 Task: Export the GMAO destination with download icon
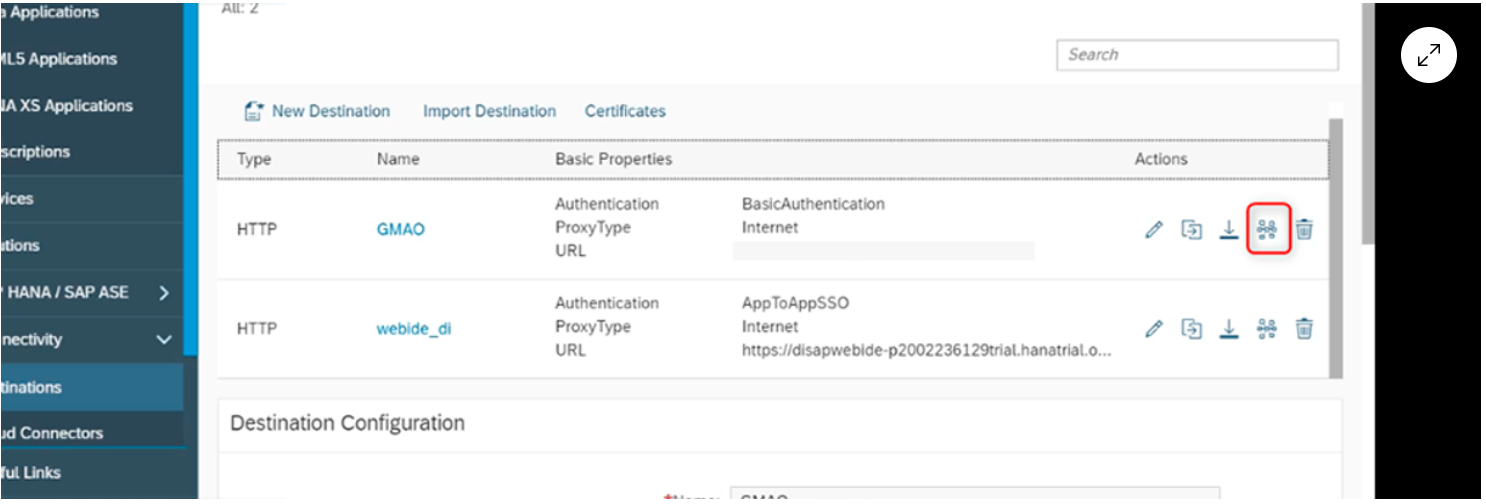(1229, 230)
